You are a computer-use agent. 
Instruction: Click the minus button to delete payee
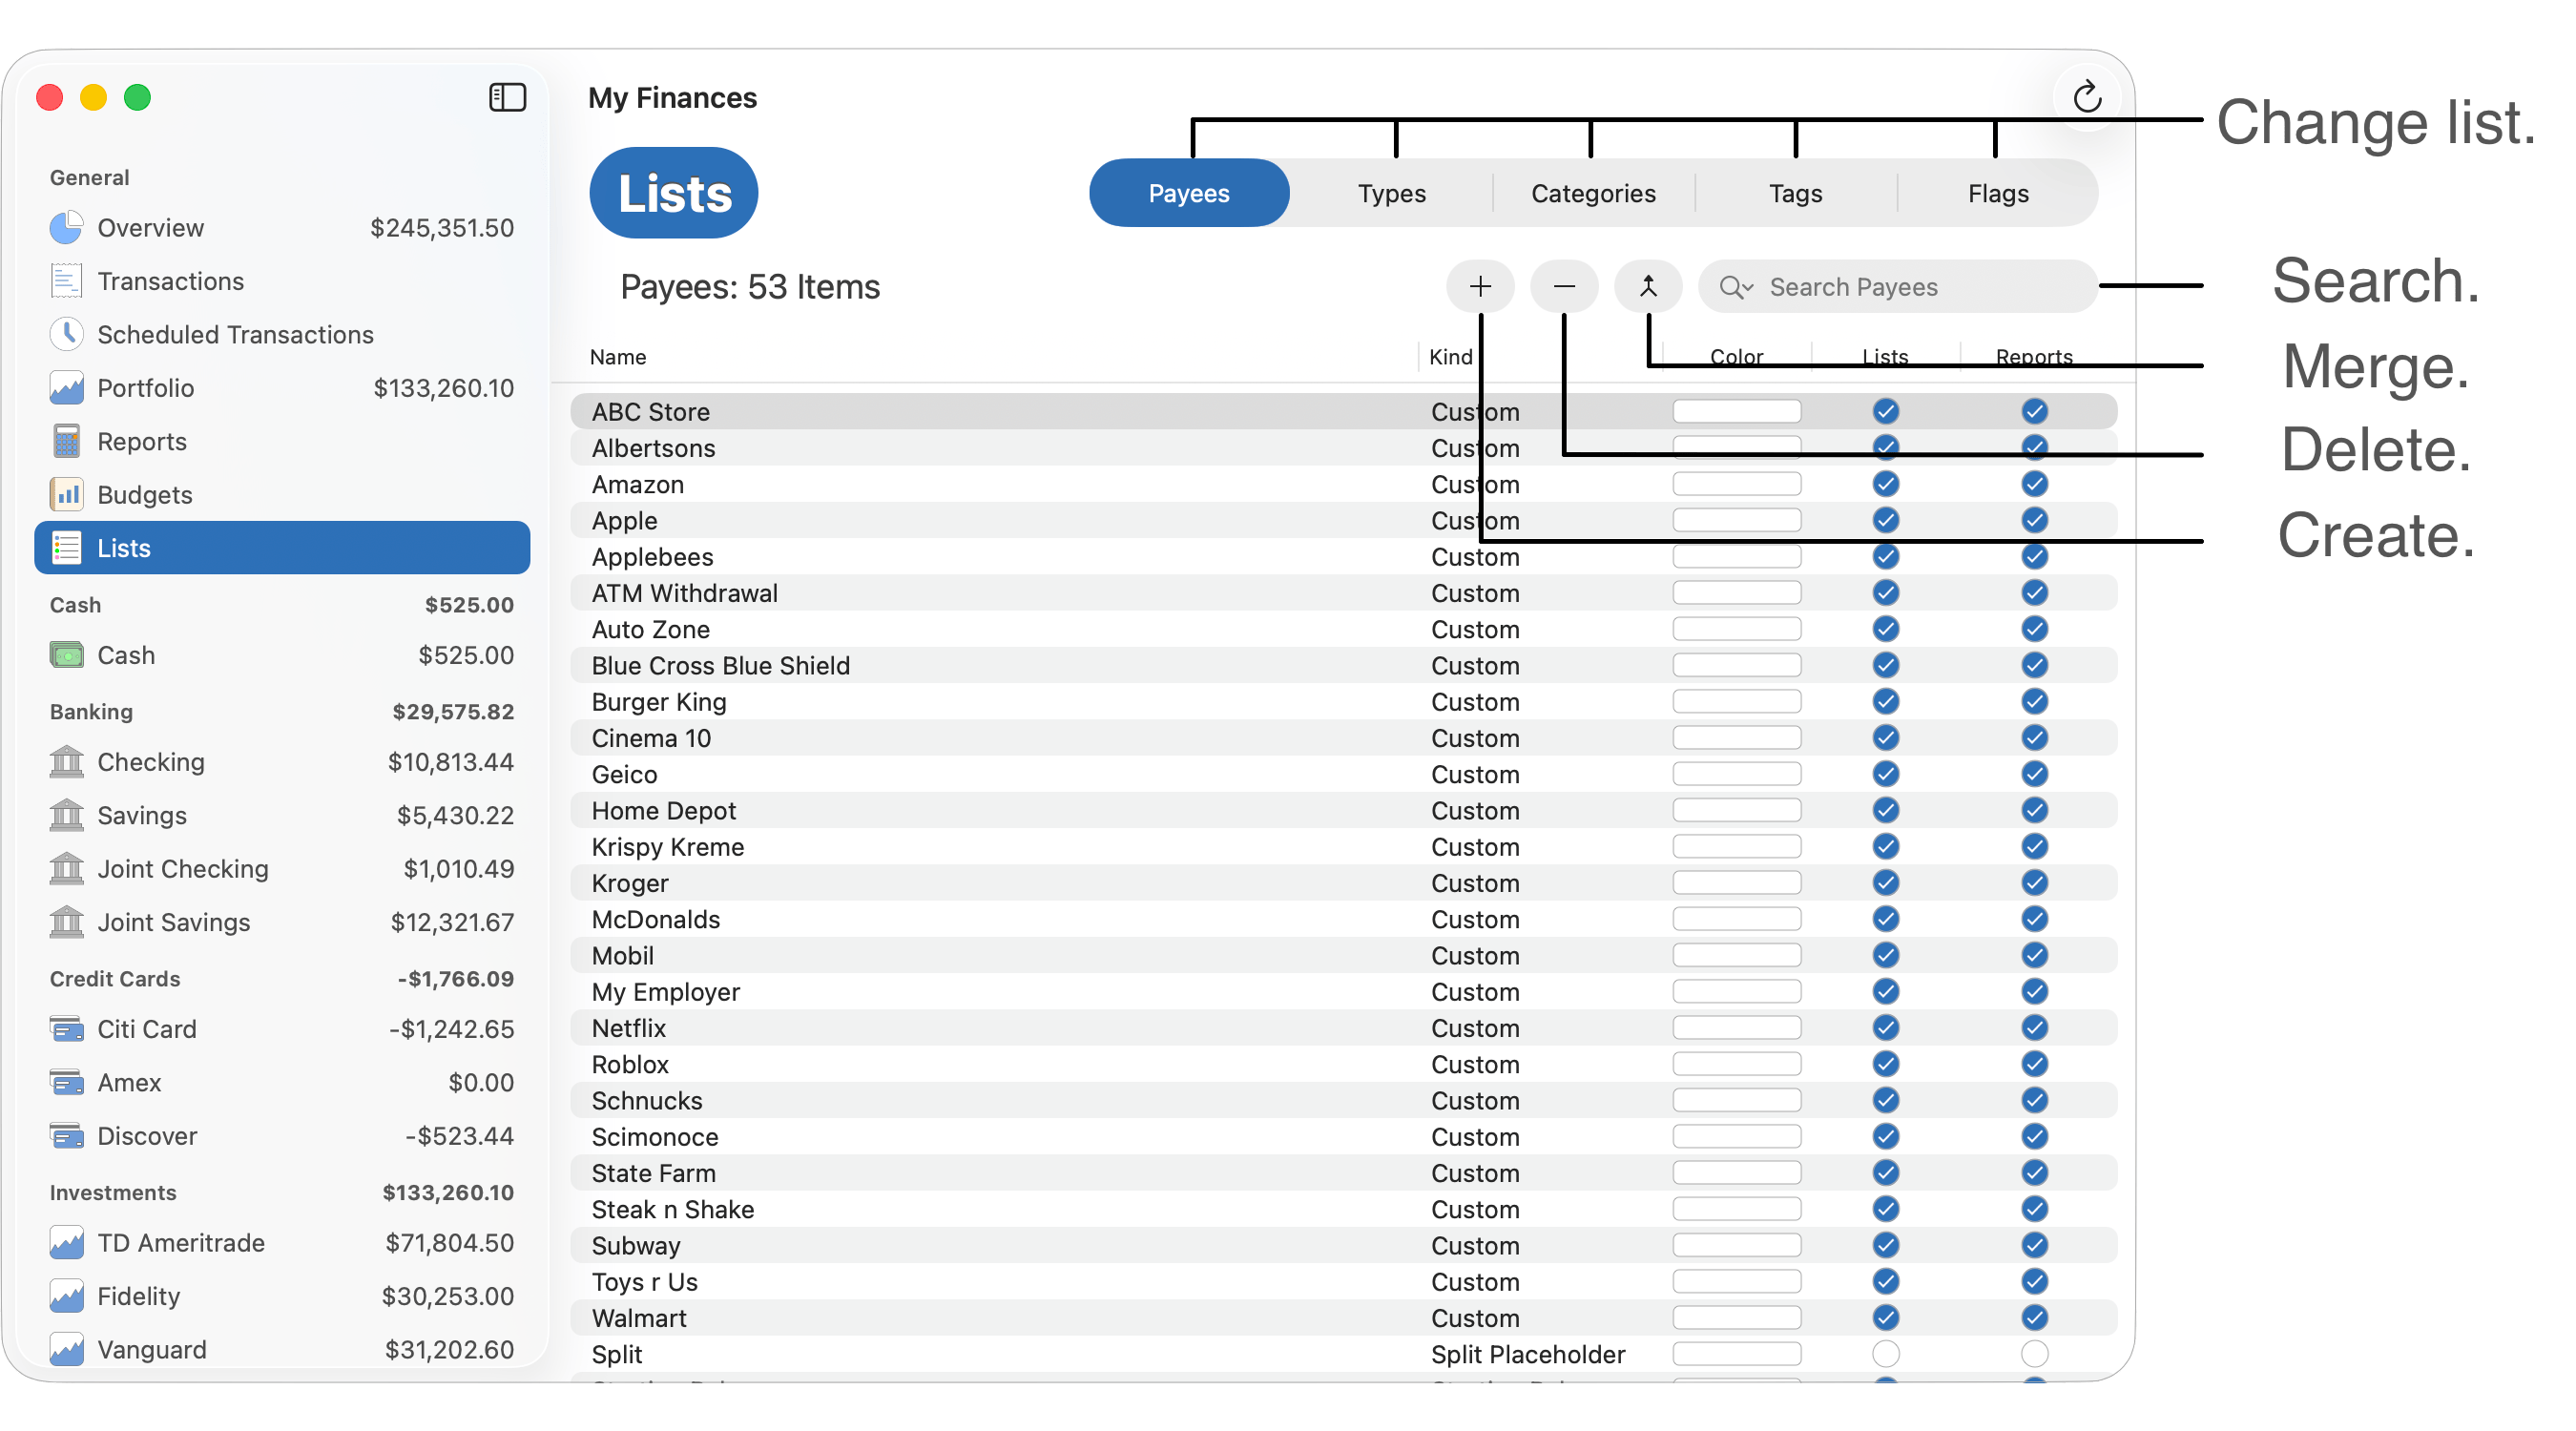[1564, 287]
